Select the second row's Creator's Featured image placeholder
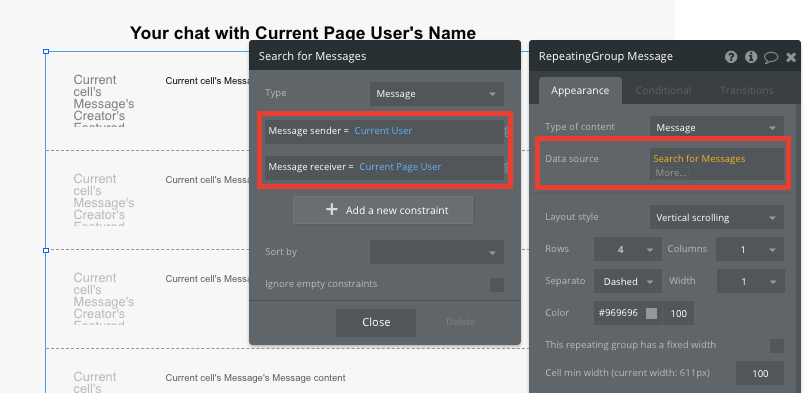808x393 pixels. (104, 199)
